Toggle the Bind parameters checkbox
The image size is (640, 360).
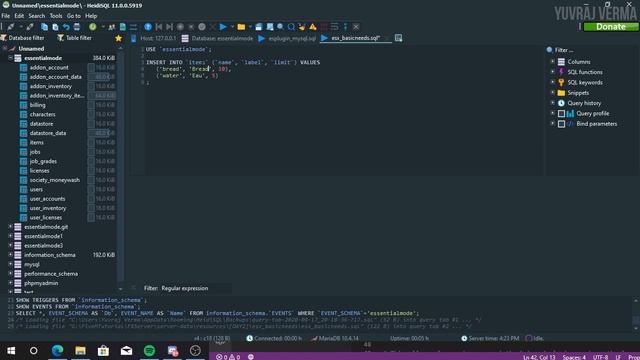click(x=561, y=124)
